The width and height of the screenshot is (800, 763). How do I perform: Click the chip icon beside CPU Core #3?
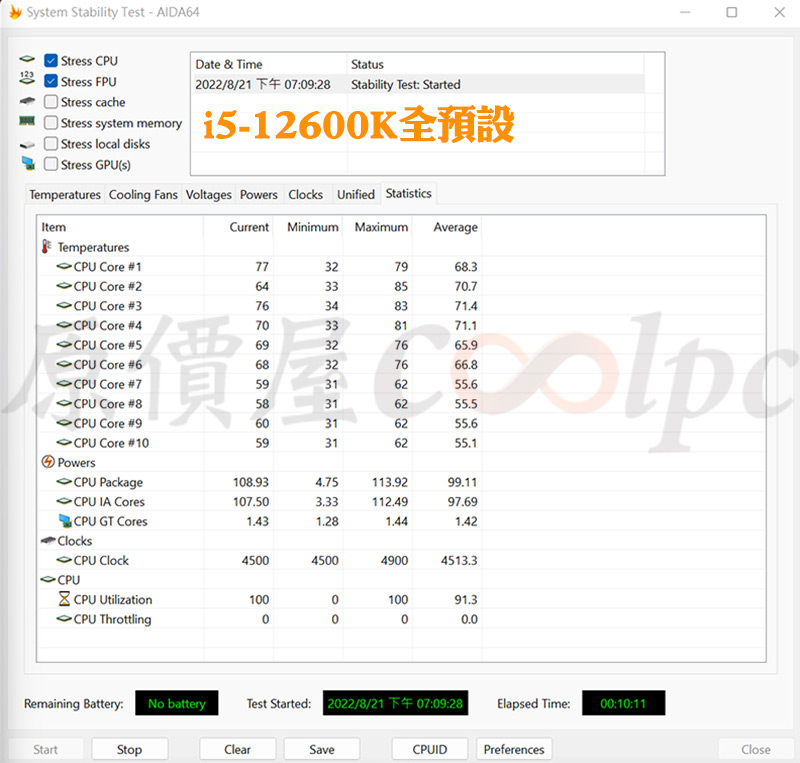[x=64, y=305]
